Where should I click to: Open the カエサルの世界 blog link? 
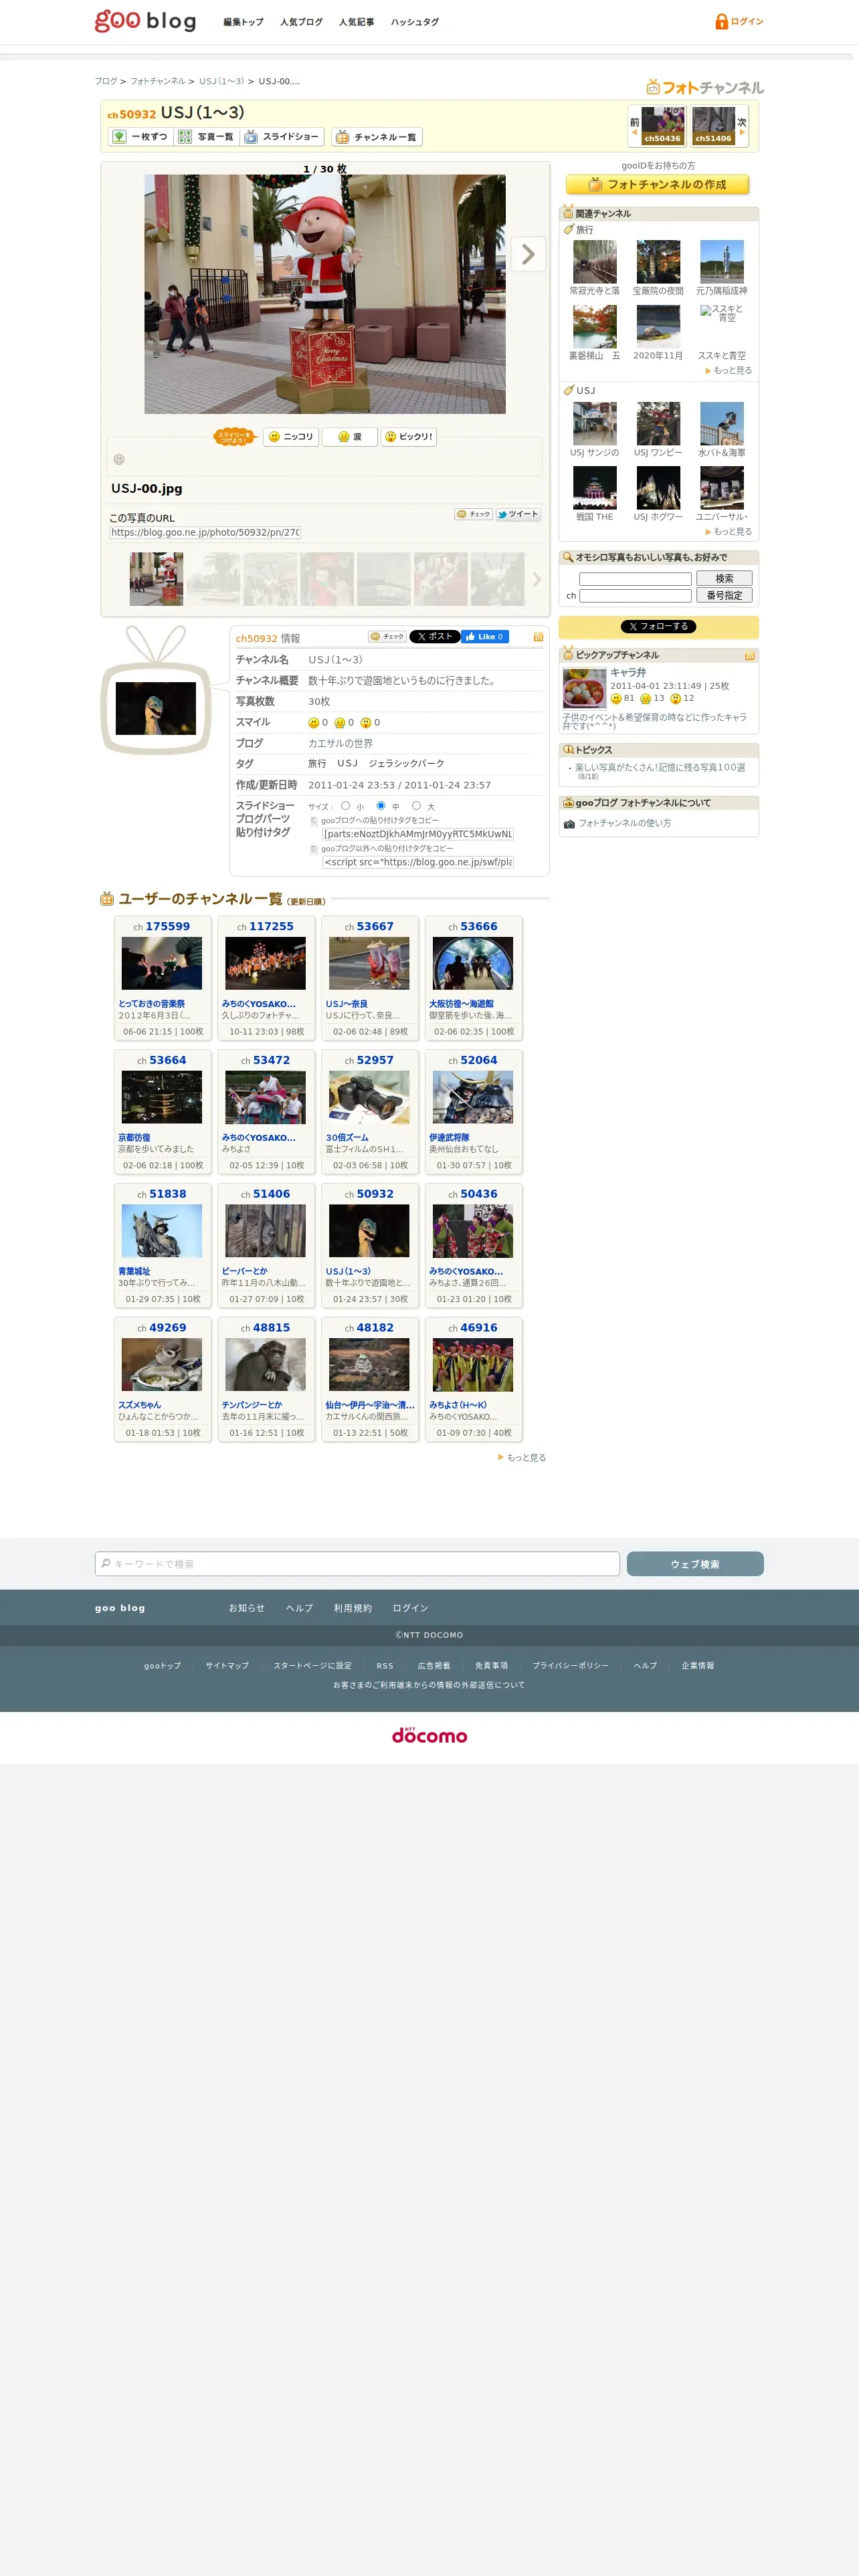point(340,743)
